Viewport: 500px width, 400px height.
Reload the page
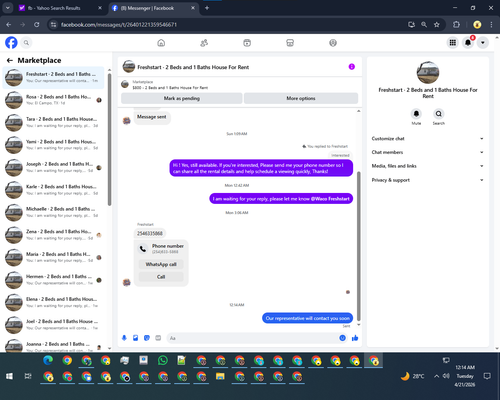[x=37, y=24]
